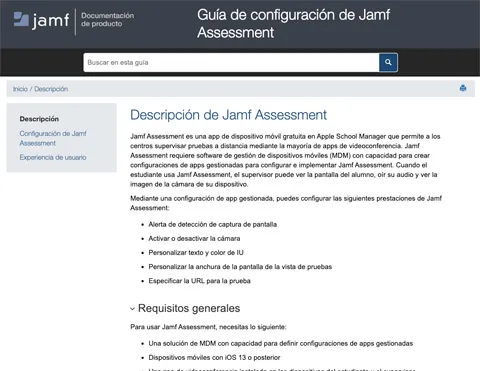The height and width of the screenshot is (371, 480).
Task: Click the 'Guía de configuración de Jamf Assessment' title
Action: coord(293,24)
